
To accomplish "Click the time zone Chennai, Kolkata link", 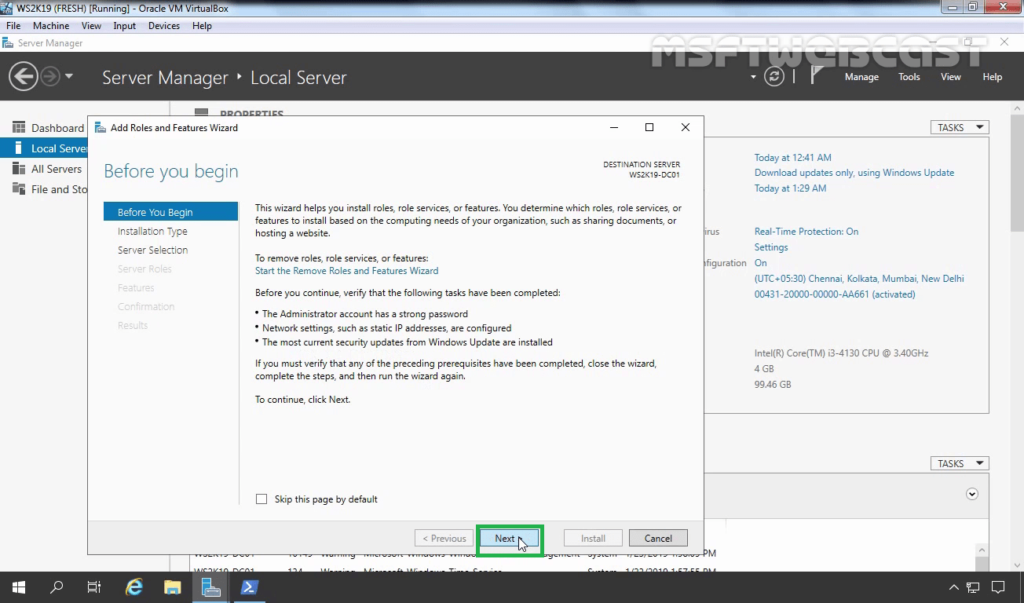I will pos(859,278).
